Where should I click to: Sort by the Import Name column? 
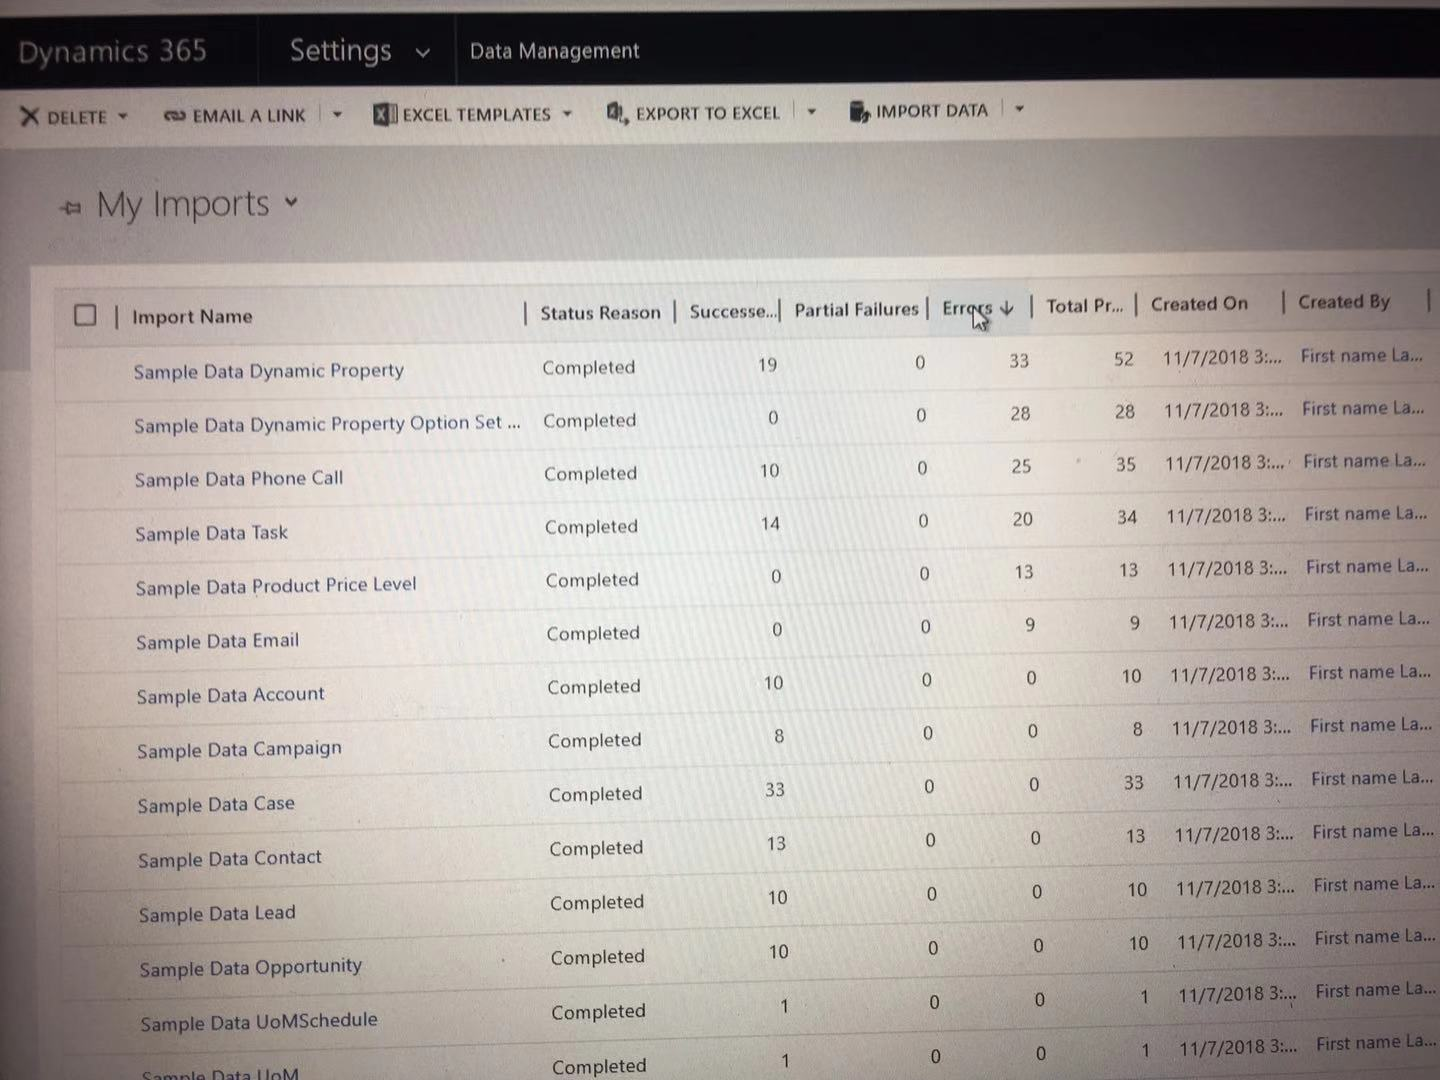point(192,317)
